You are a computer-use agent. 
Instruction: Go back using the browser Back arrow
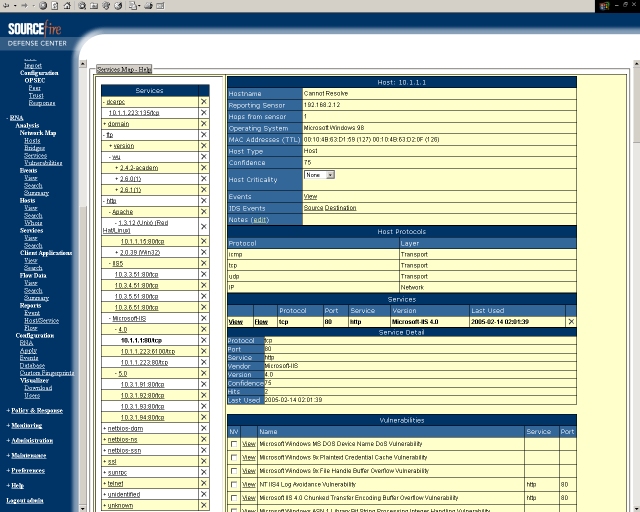point(6,6)
